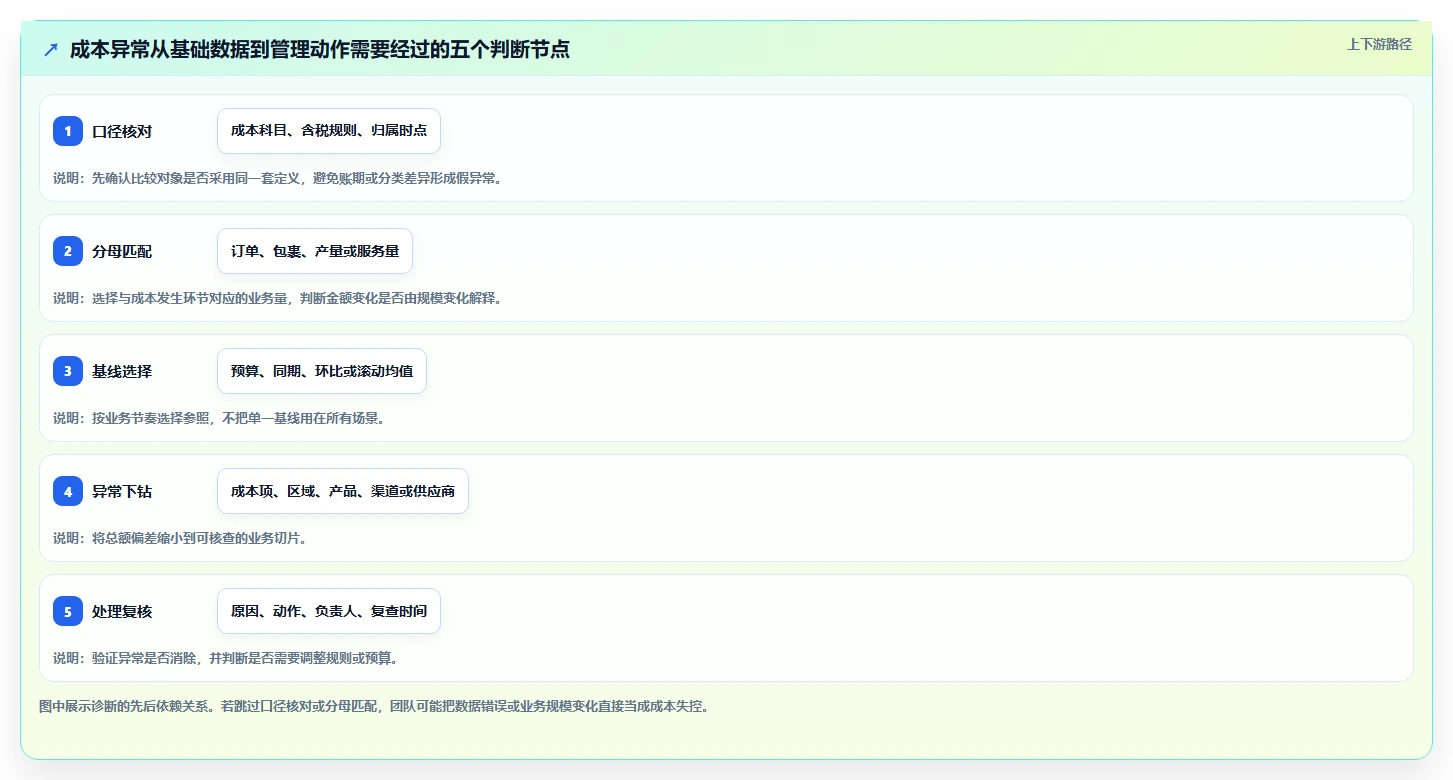
Task: Select the 成本科目、含税规则、归属时点 chip
Action: point(329,131)
